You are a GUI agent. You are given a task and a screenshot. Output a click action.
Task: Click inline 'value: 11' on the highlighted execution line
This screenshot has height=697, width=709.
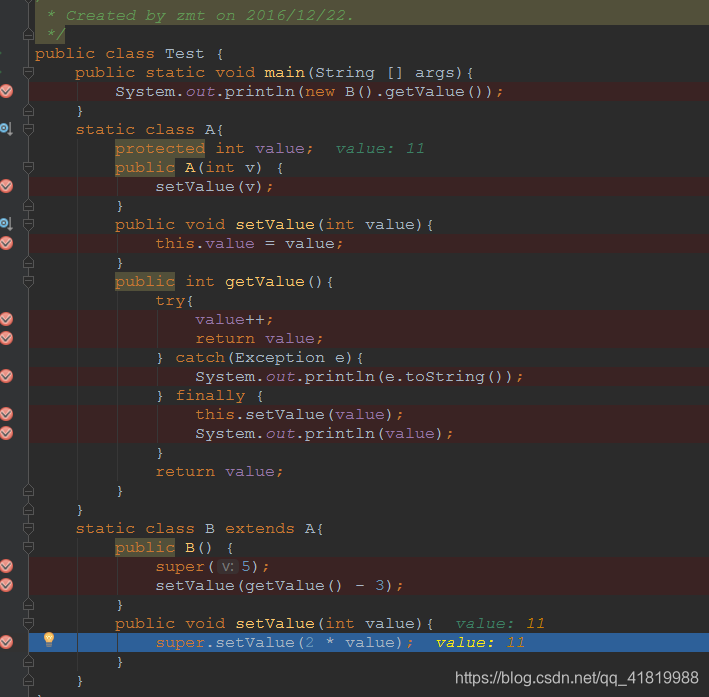pos(480,642)
